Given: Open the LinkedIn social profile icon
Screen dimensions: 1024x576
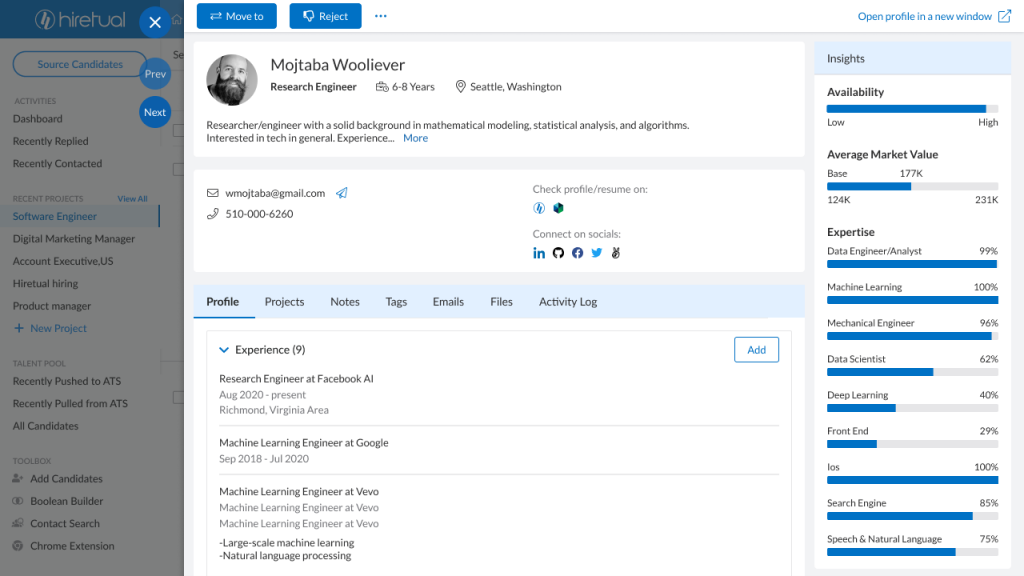Looking at the screenshot, I should (539, 253).
